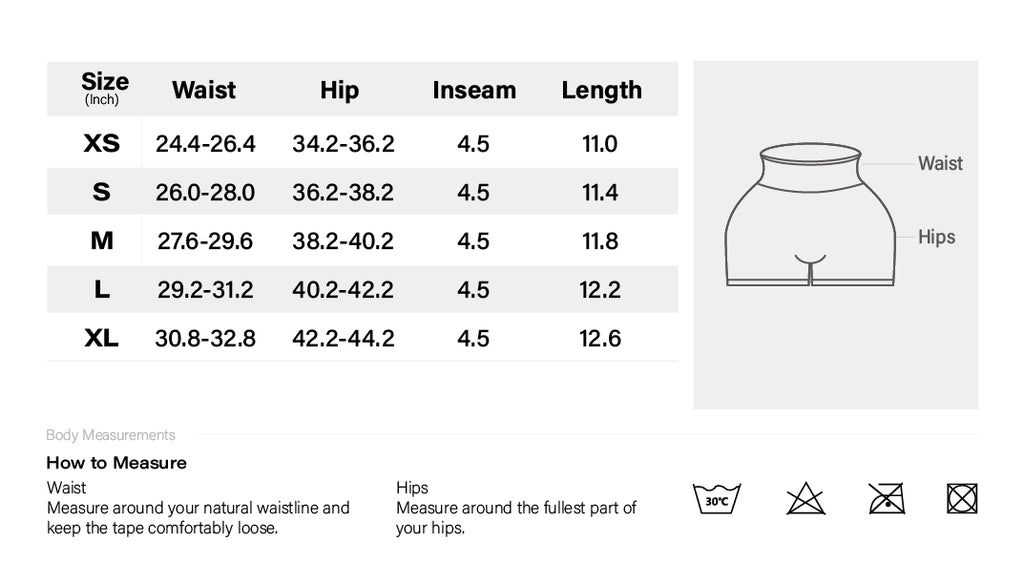Click the do-not-bleach triangle icon
This screenshot has width=1024, height=583.
(805, 498)
